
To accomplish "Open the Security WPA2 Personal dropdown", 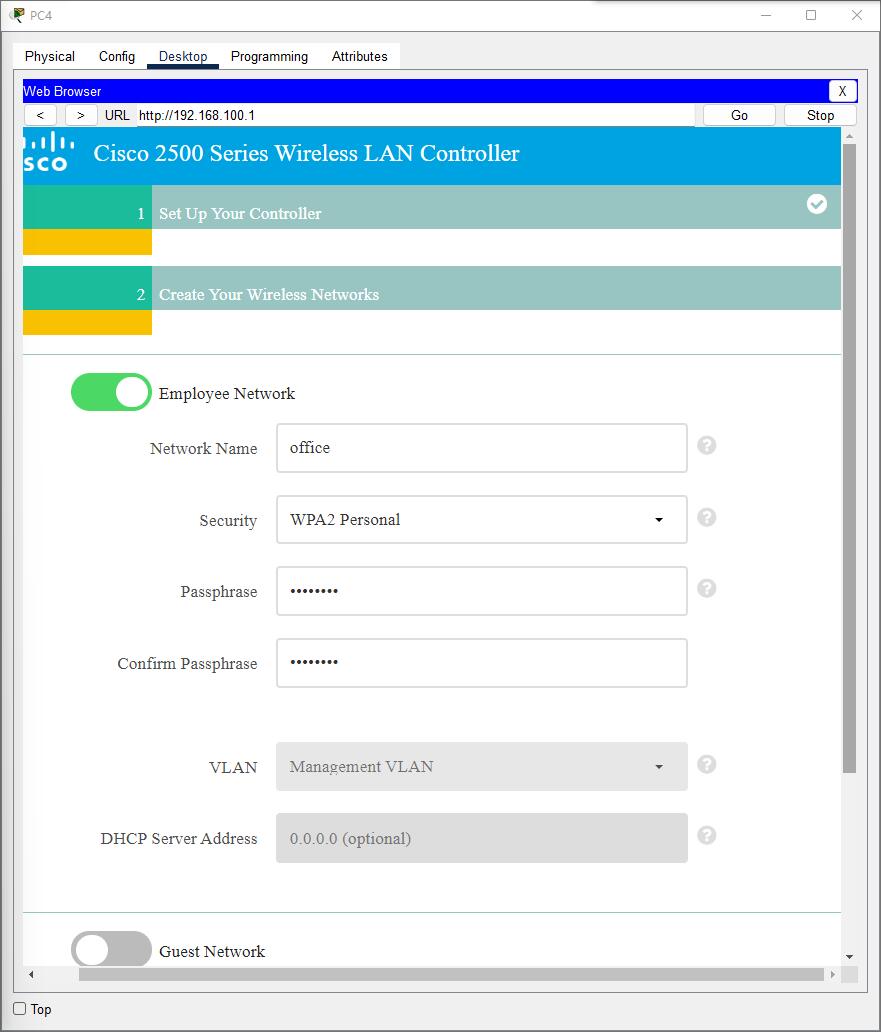I will pyautogui.click(x=482, y=519).
